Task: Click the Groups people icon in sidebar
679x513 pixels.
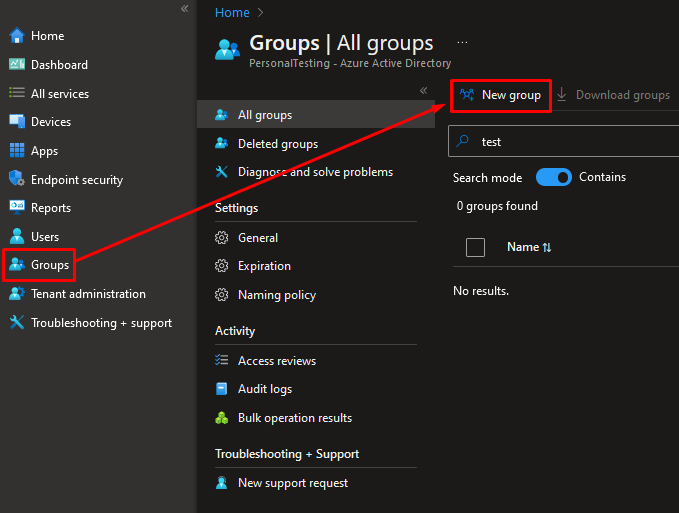Action: [17, 265]
